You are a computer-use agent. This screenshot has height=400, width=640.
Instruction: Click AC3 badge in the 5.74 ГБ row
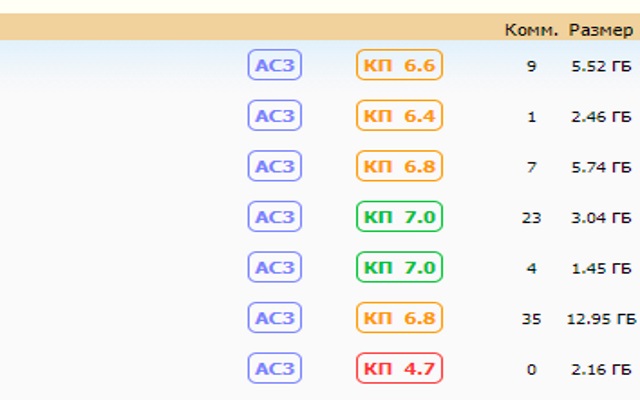click(275, 167)
